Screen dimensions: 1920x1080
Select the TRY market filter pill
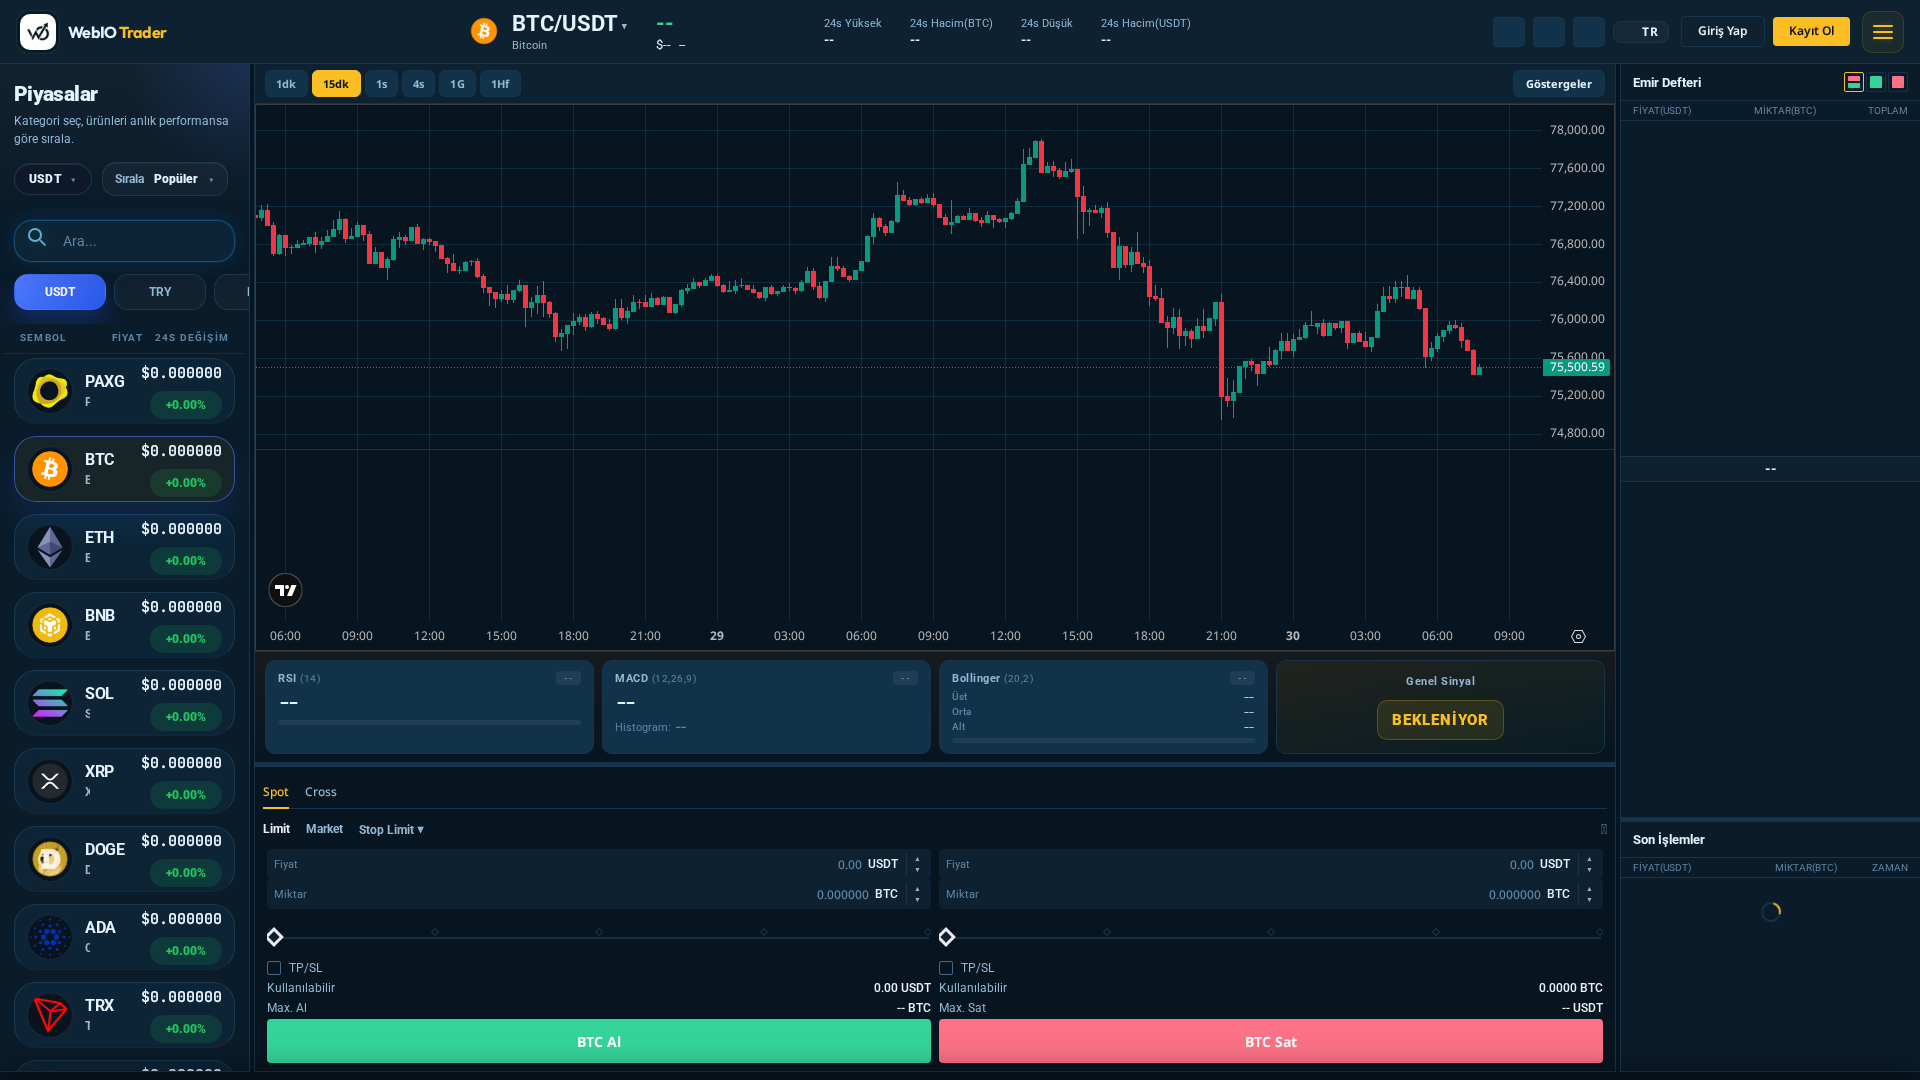pyautogui.click(x=160, y=292)
